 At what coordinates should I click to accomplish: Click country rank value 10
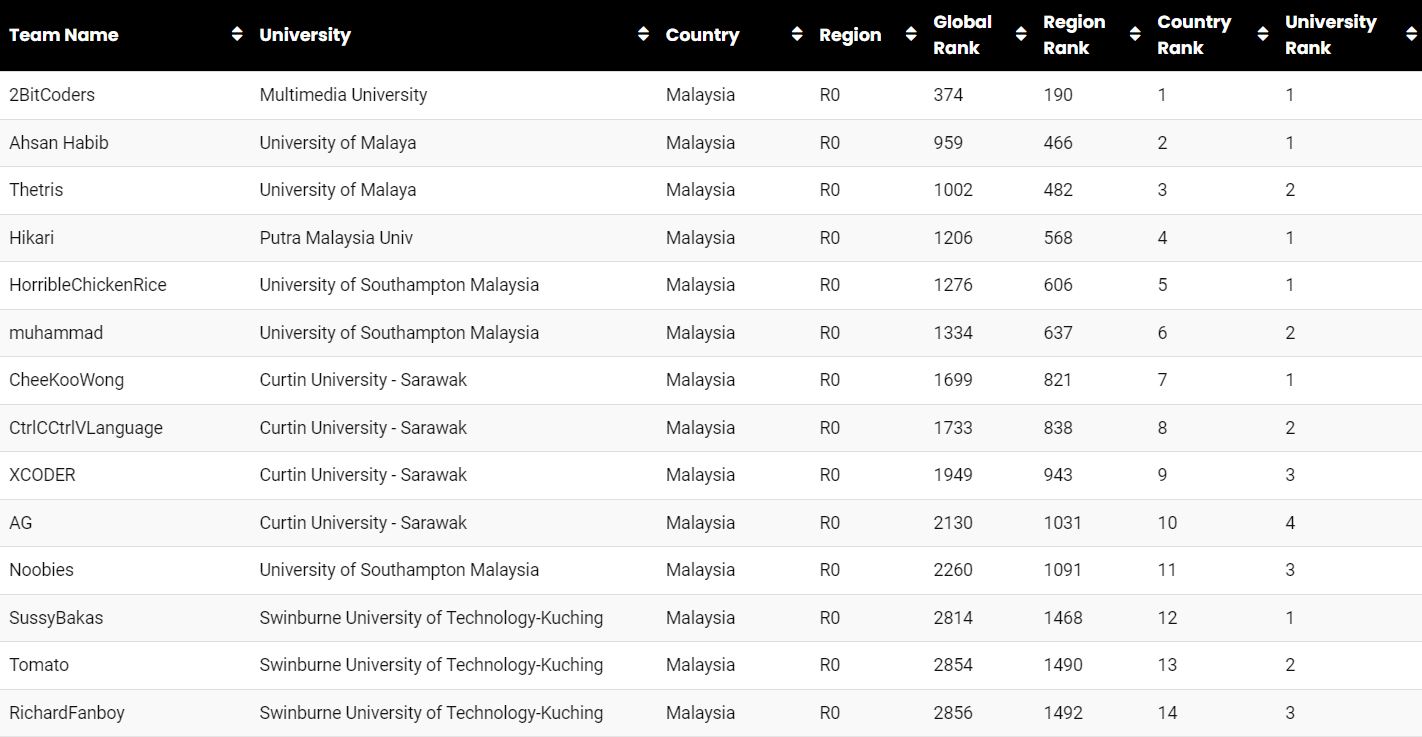pyautogui.click(x=1167, y=523)
